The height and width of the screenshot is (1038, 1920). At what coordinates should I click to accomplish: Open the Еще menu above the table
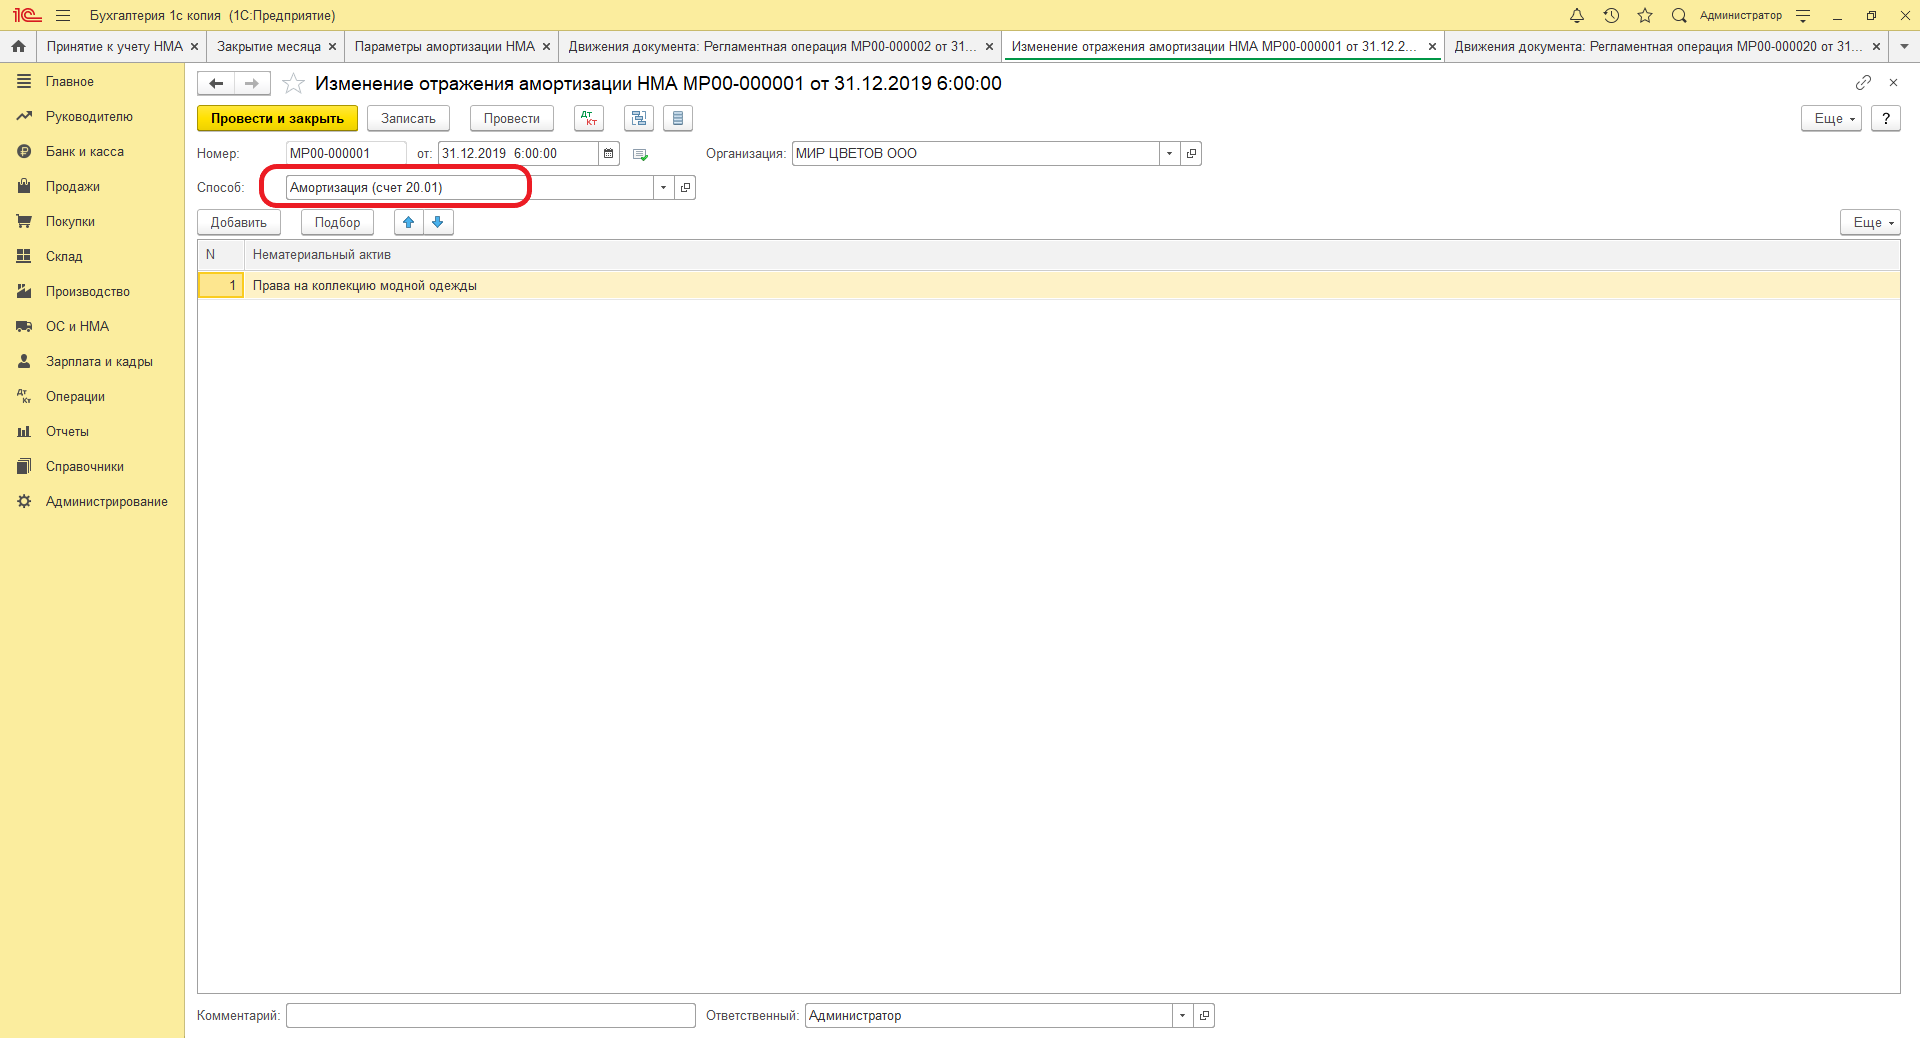(1869, 222)
